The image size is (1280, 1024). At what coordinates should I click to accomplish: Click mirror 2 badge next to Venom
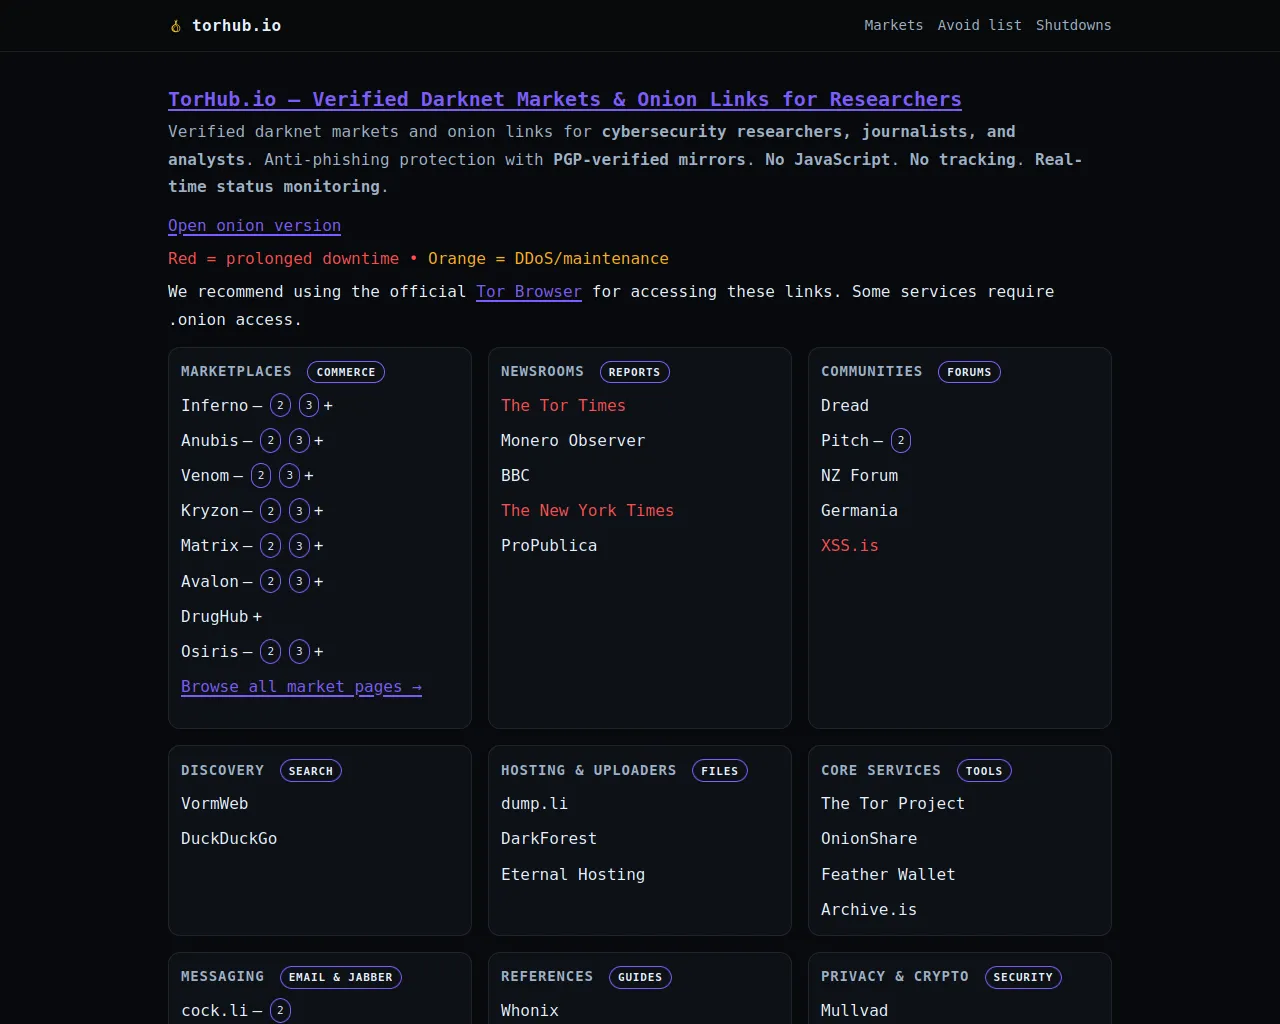(x=261, y=475)
